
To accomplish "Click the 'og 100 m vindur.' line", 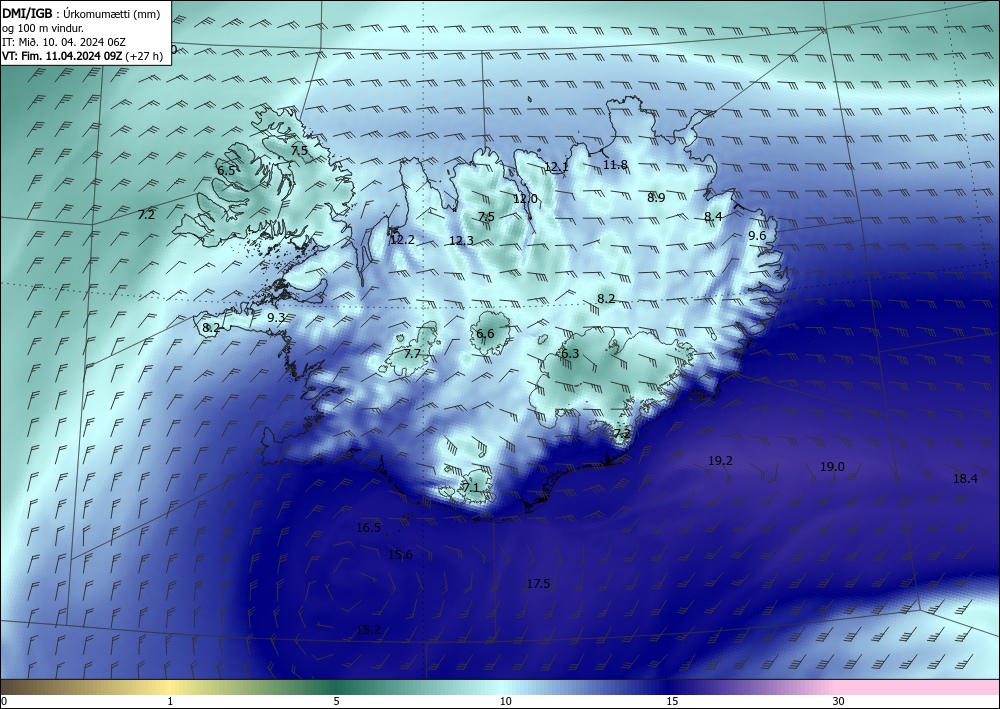I will click(43, 27).
